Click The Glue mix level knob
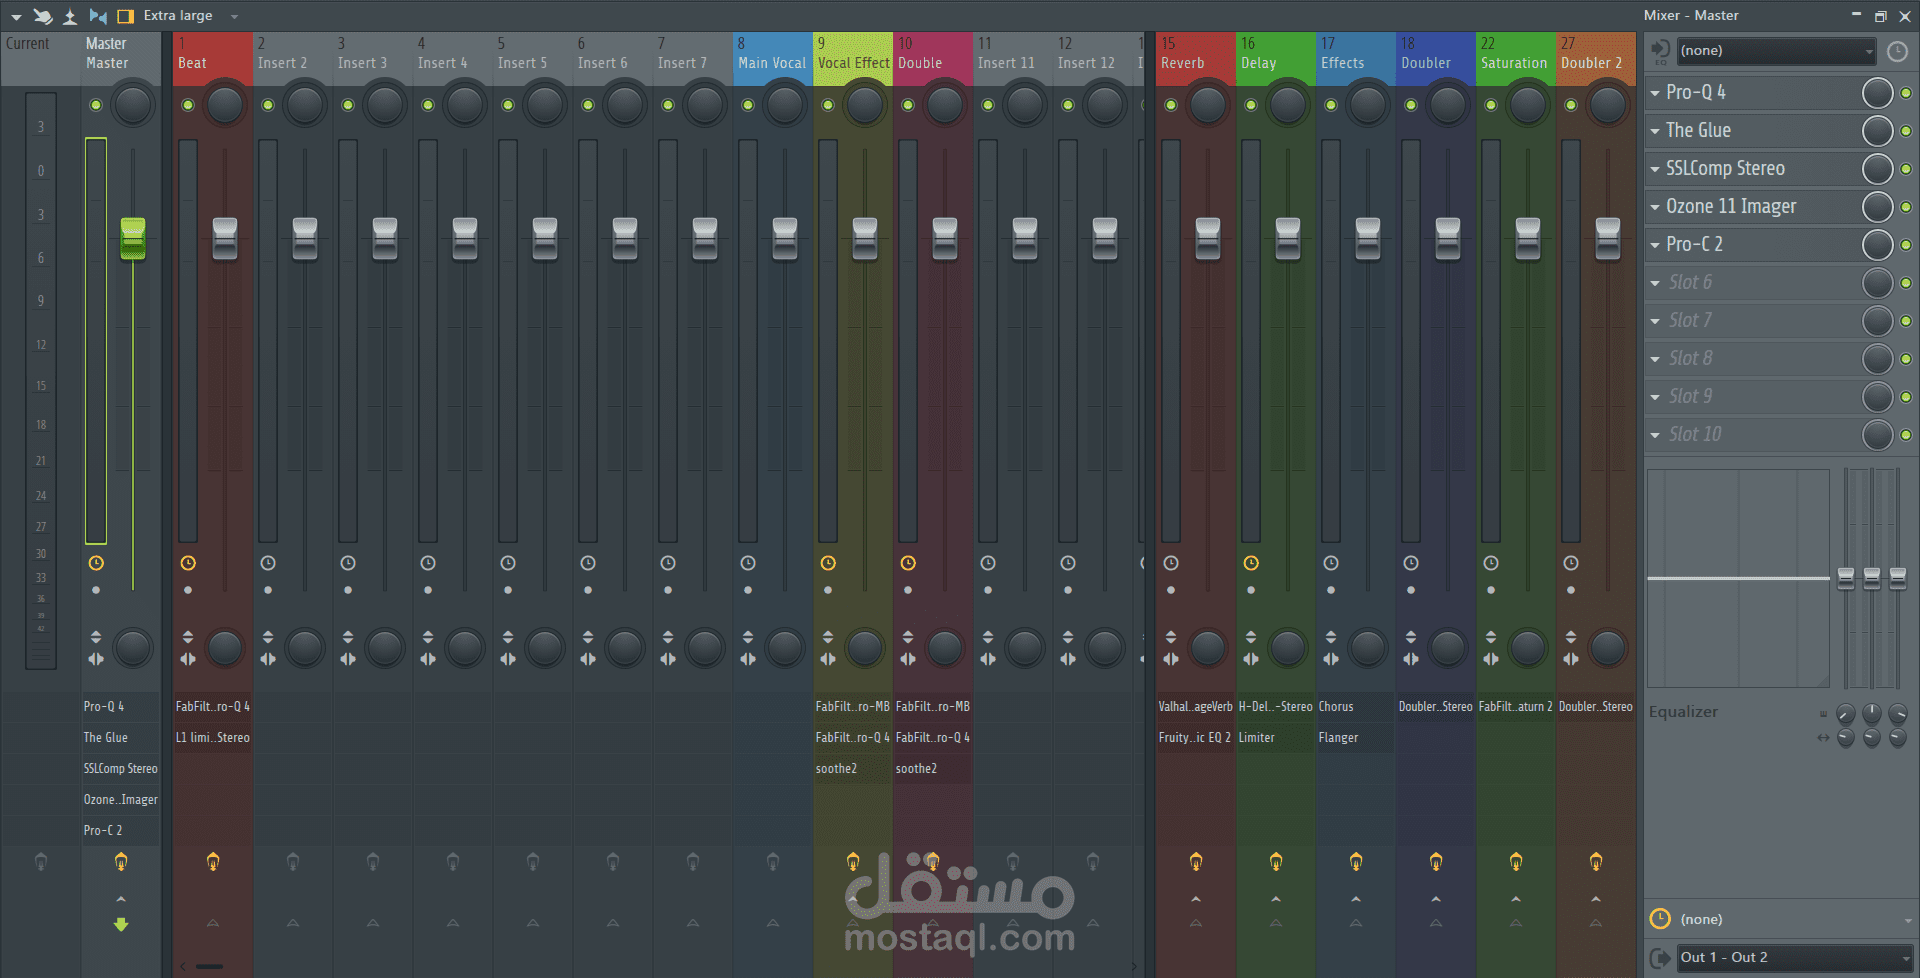Image resolution: width=1920 pixels, height=978 pixels. pyautogui.click(x=1877, y=131)
